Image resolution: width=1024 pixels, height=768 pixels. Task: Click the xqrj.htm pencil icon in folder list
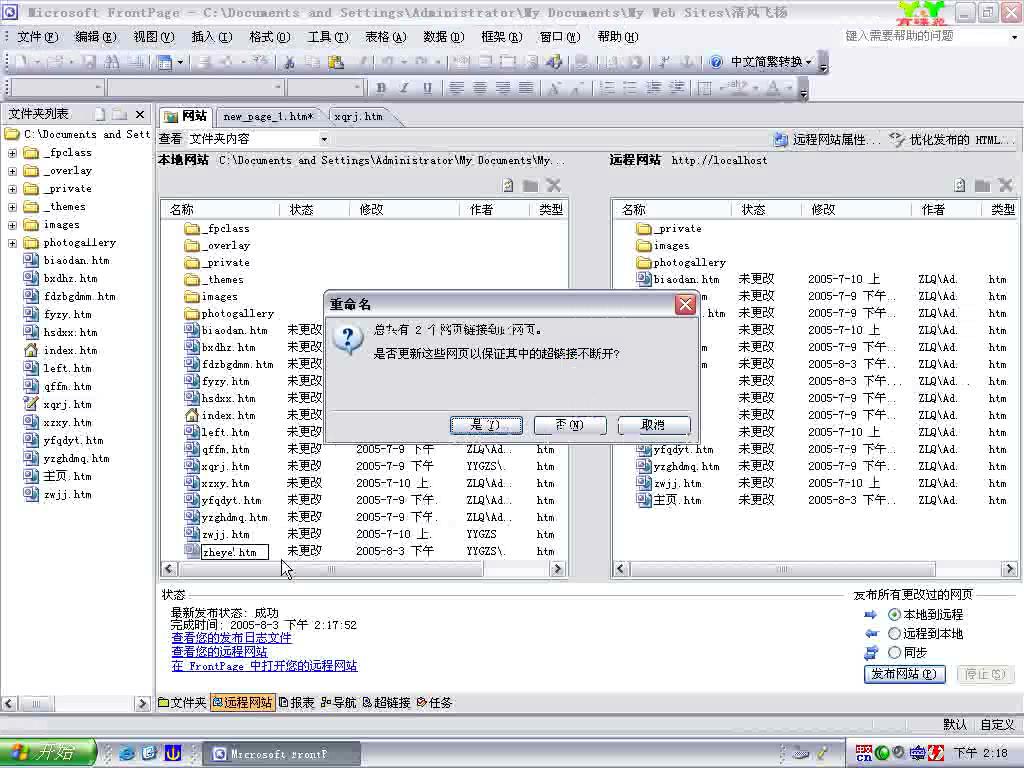[x=31, y=404]
